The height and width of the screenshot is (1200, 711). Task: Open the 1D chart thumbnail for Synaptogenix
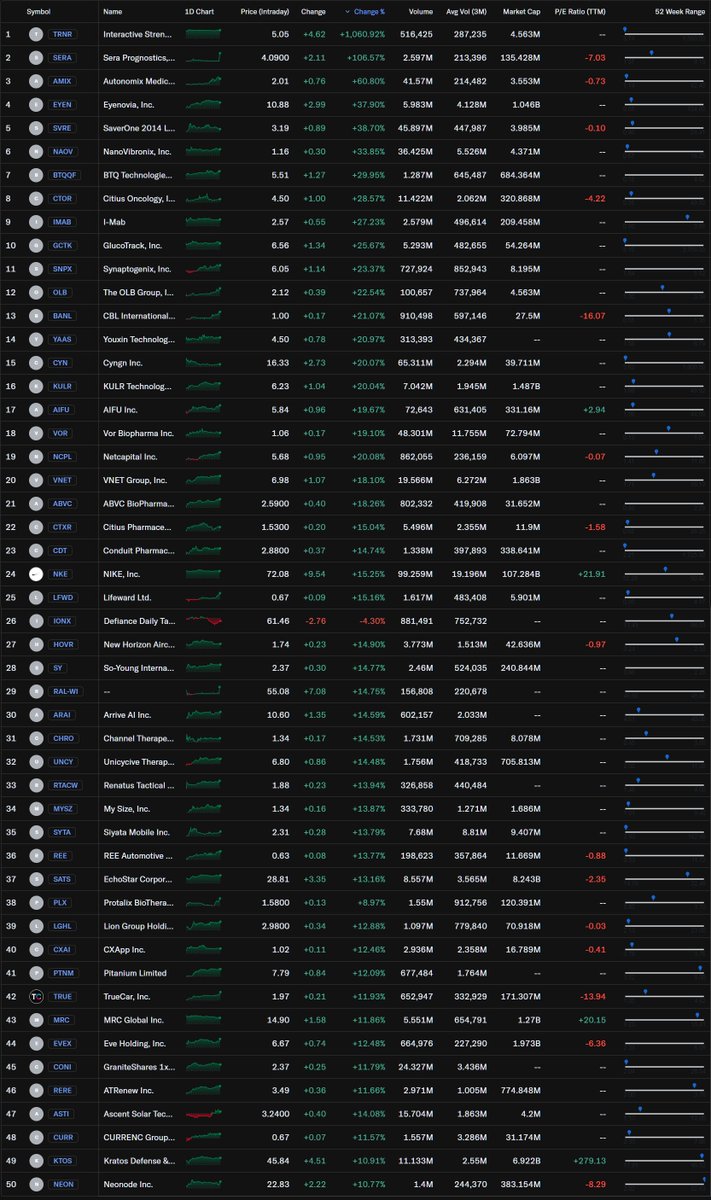pos(204,269)
